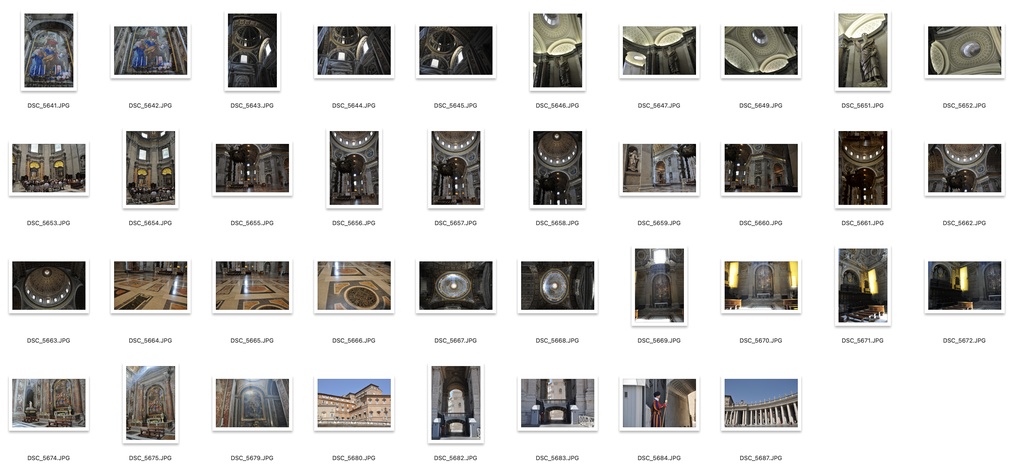
Task: Click the file name label DSC_5663.JPG
Action: click(x=49, y=340)
